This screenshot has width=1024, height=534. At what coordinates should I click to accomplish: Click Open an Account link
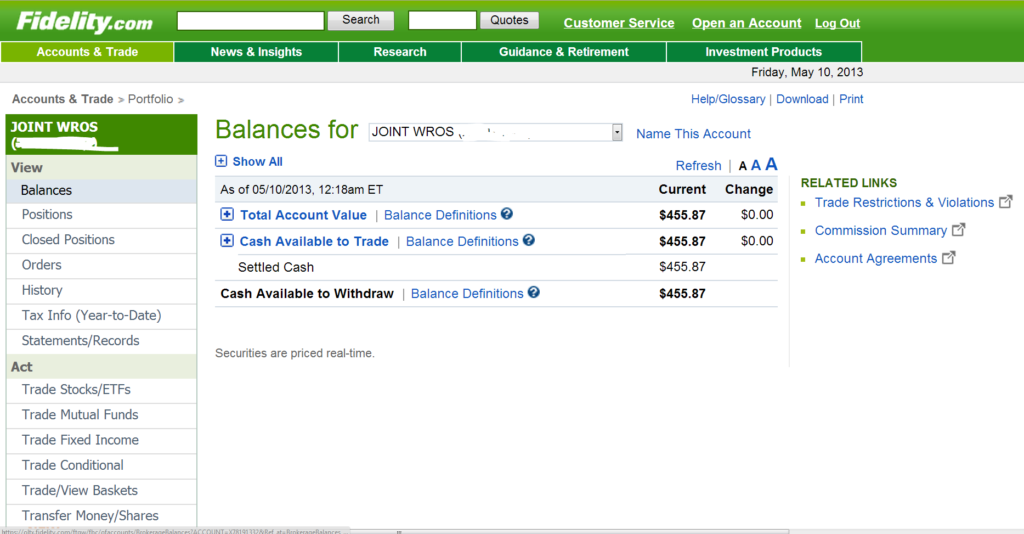[x=746, y=23]
